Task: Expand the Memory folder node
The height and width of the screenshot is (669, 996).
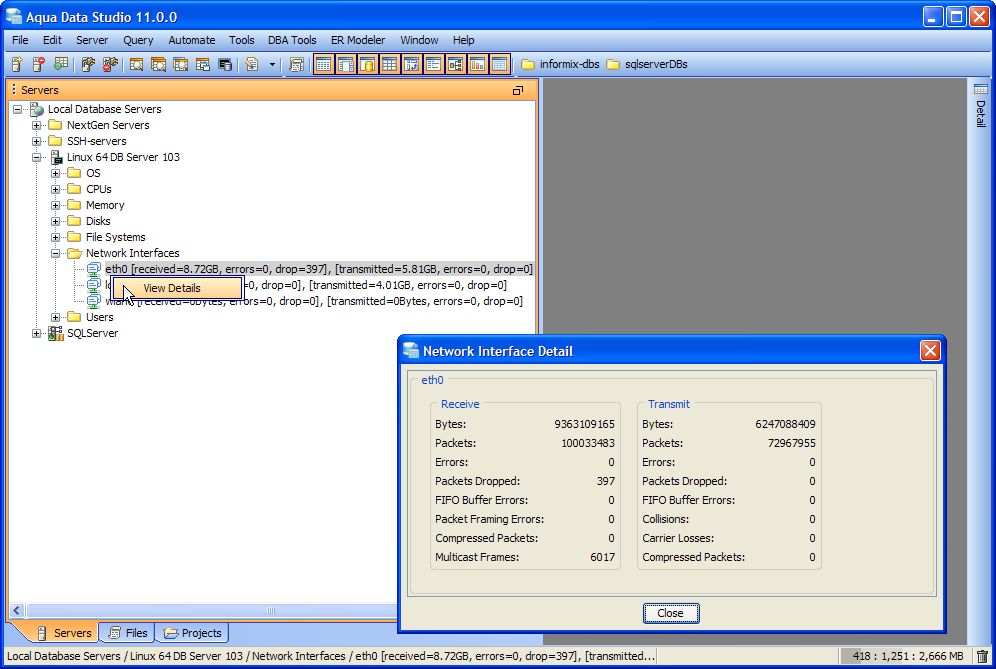Action: point(56,205)
